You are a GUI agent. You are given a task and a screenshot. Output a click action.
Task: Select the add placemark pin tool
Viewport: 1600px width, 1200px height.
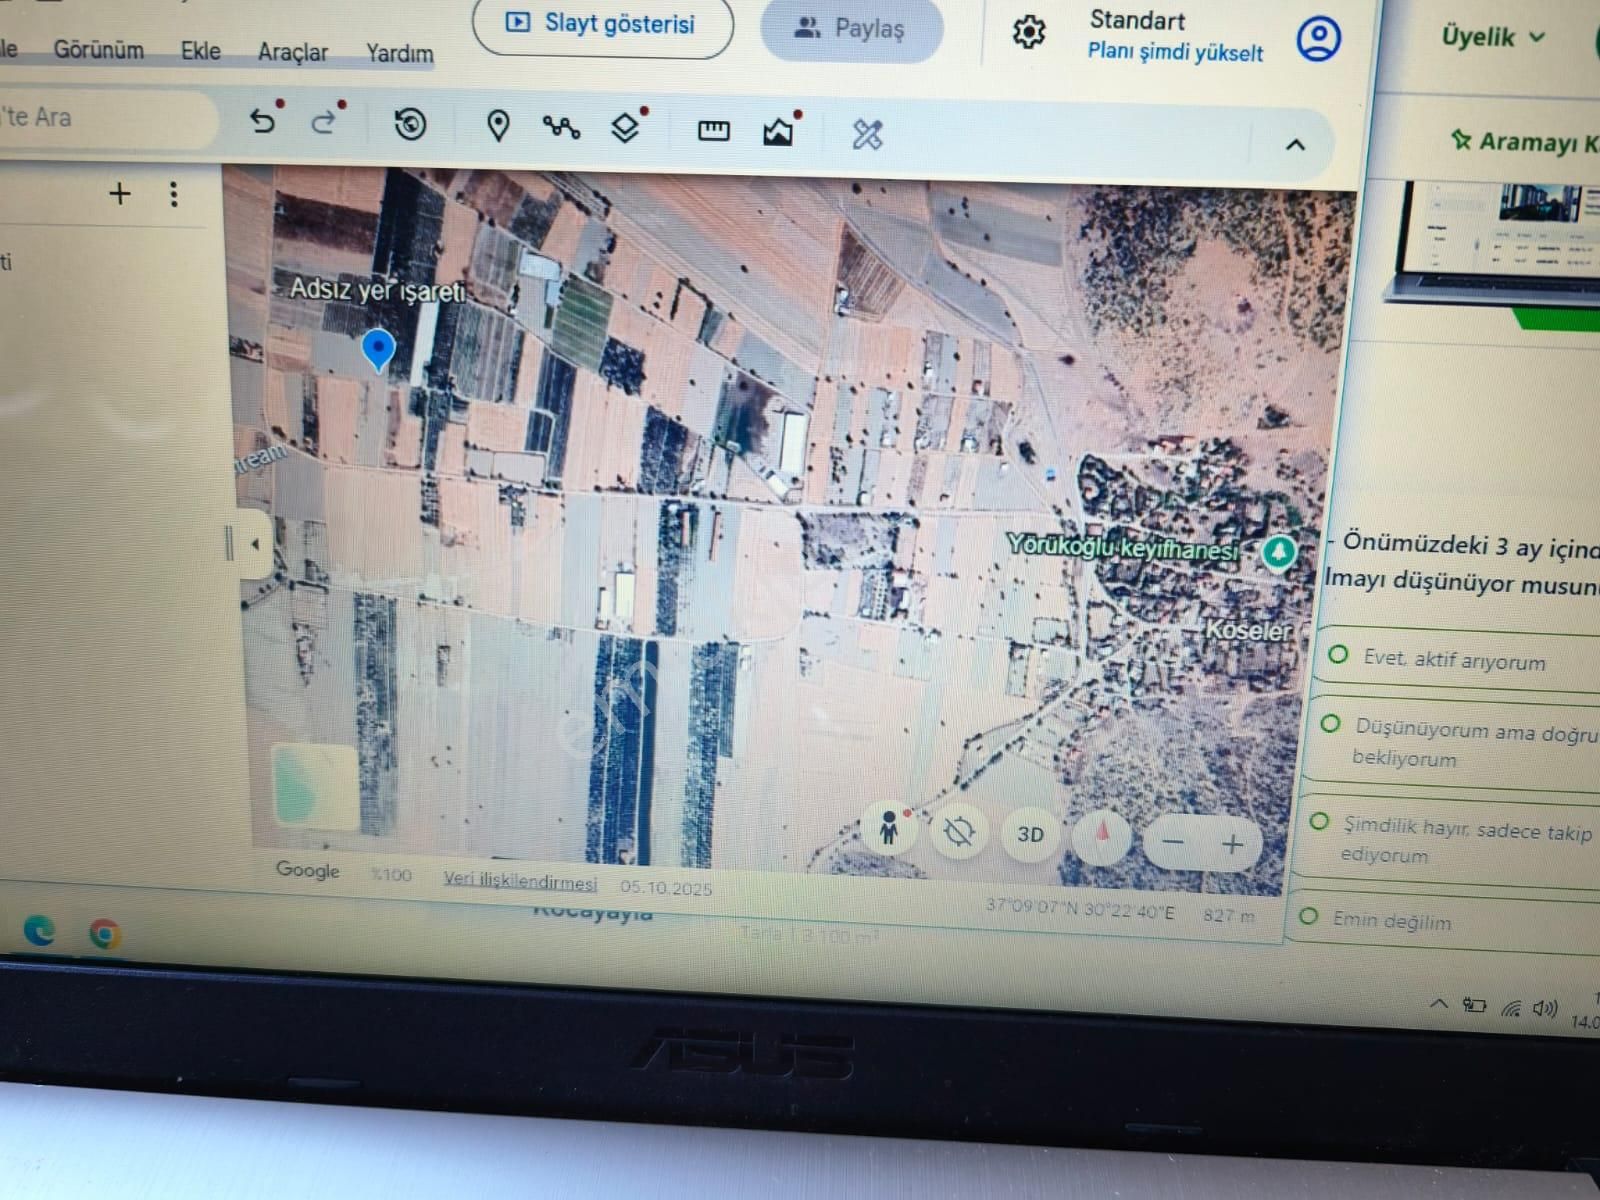click(x=498, y=126)
